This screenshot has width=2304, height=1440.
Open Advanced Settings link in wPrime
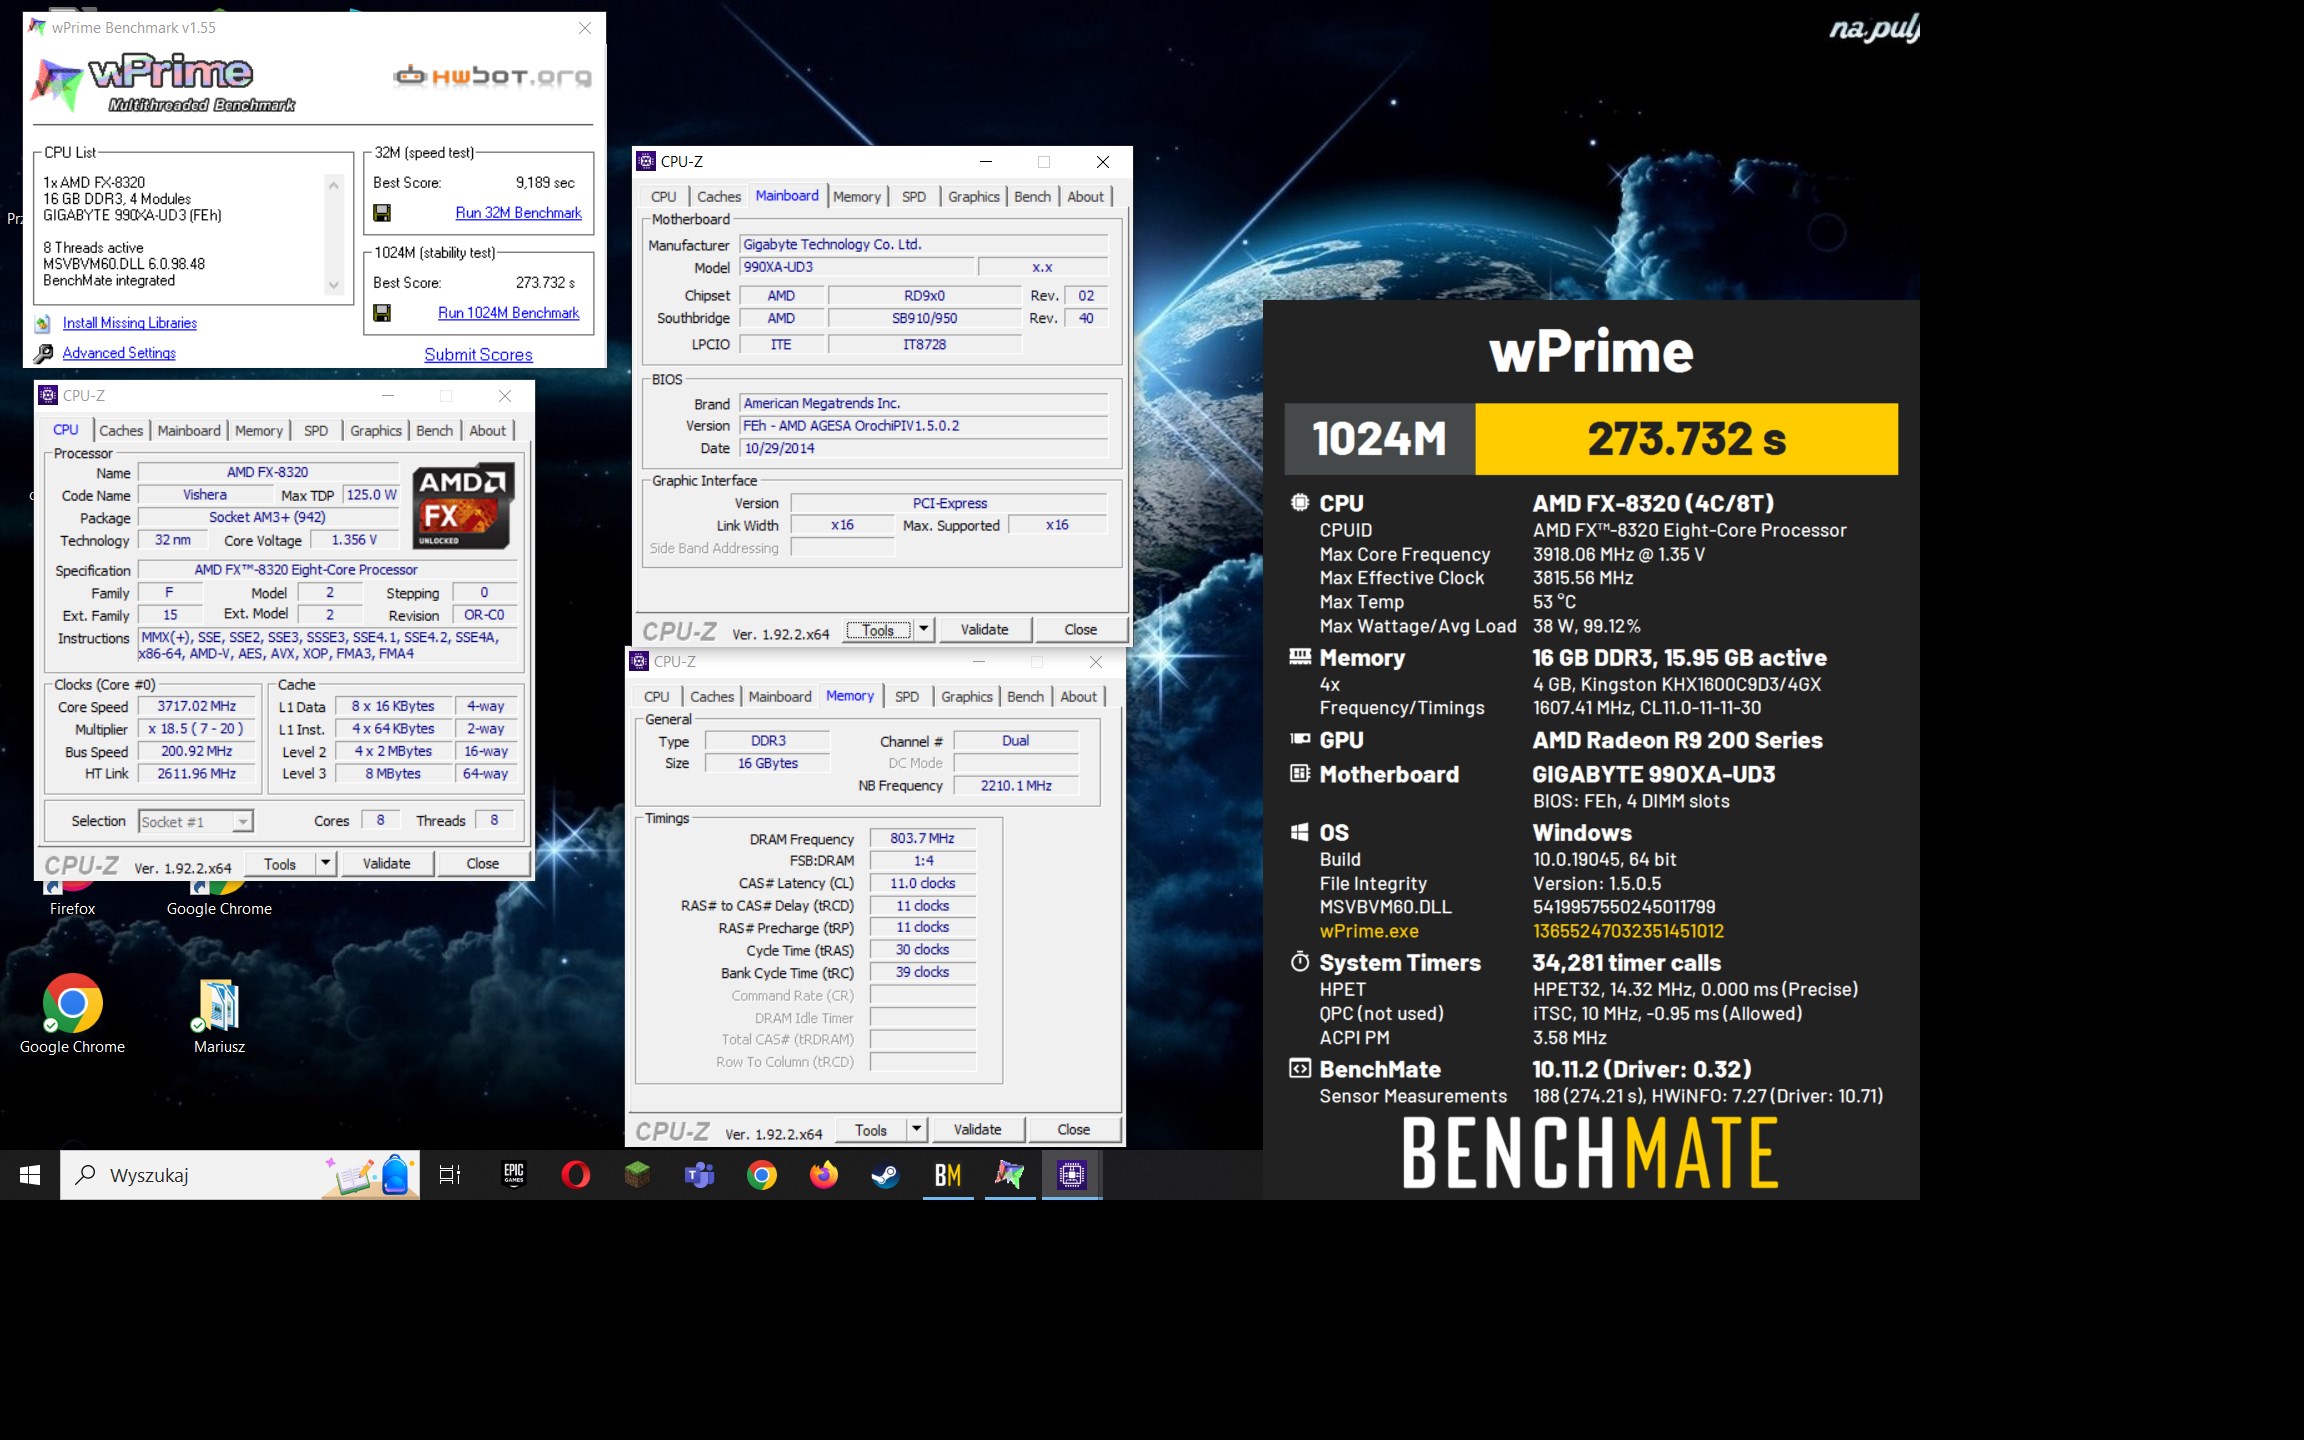point(119,353)
